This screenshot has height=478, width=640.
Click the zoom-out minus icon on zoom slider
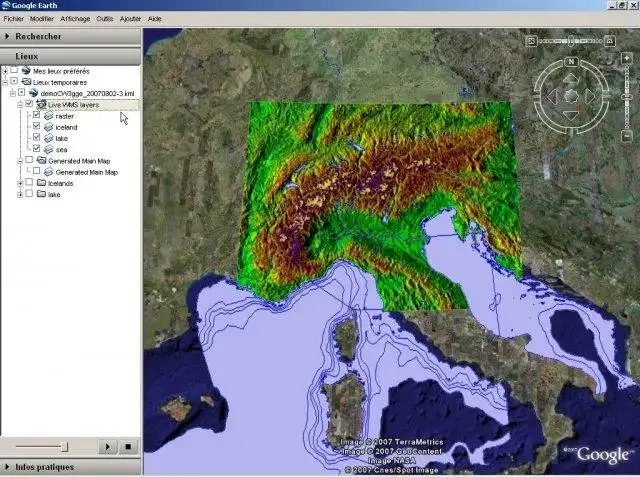click(627, 136)
